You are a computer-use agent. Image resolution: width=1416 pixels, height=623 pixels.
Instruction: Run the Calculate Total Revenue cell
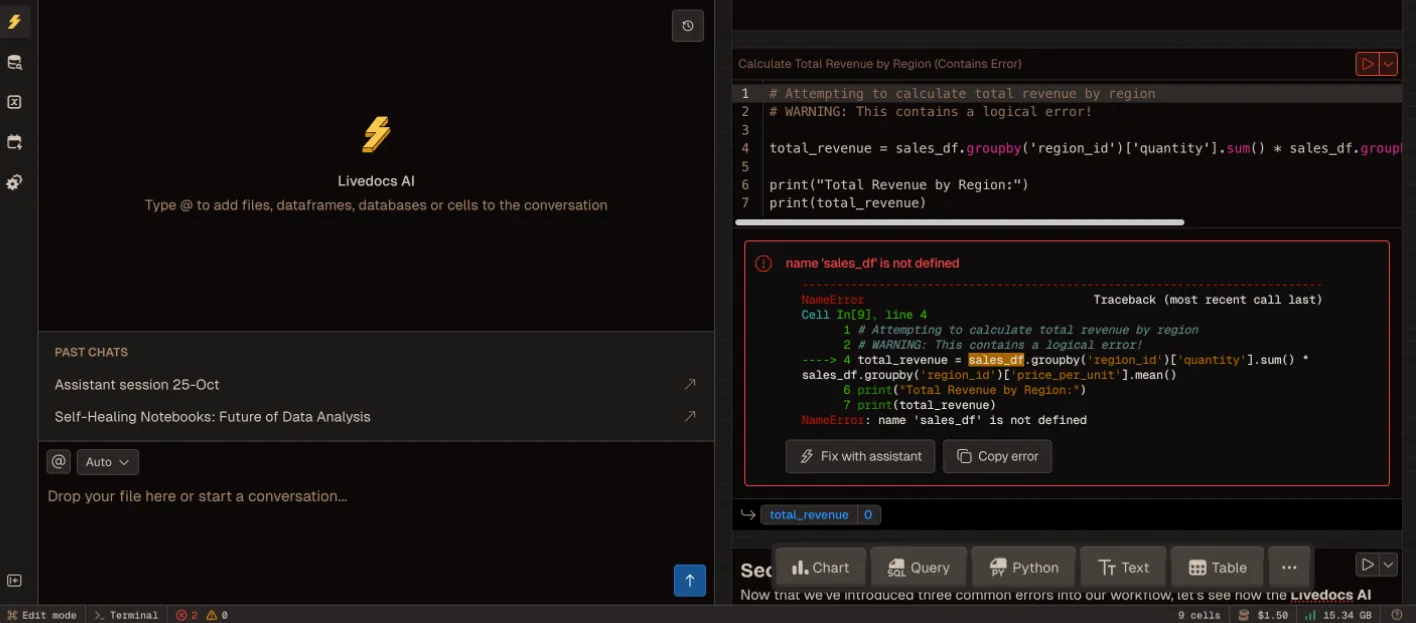[x=1366, y=63]
